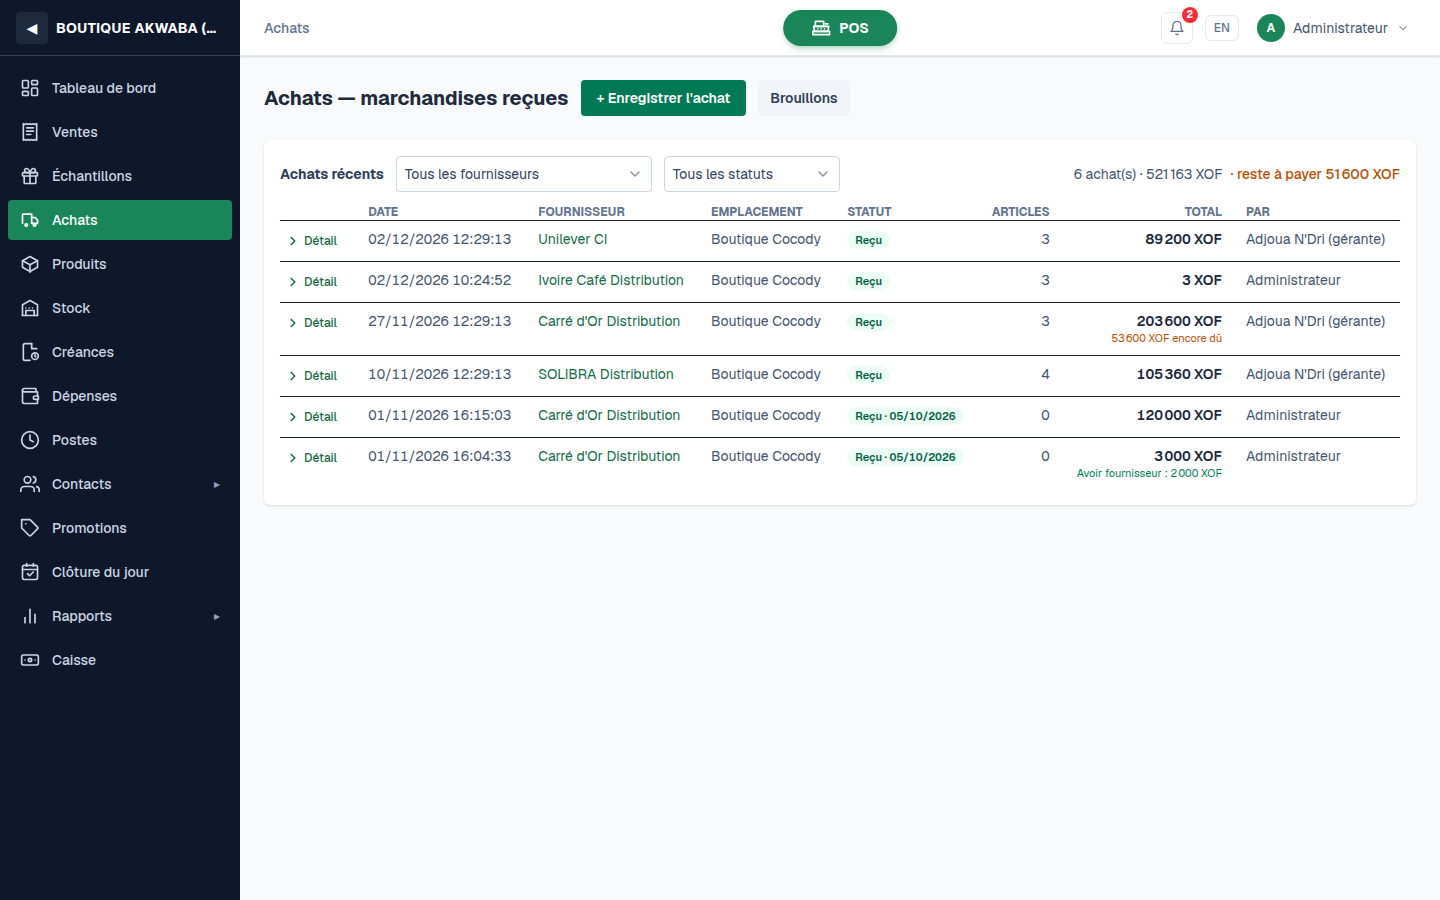Expand Détail for Ivoire Café Distribution purchase
Screen dimensions: 1440x900
tap(313, 282)
